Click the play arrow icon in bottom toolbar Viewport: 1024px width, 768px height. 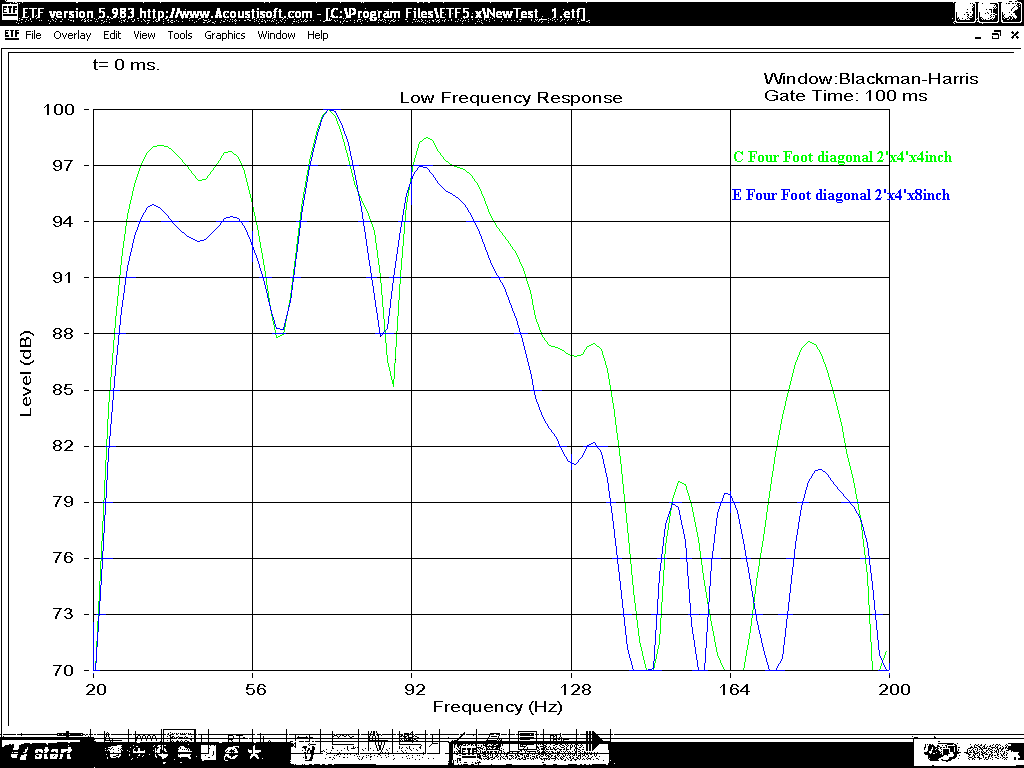click(x=596, y=740)
